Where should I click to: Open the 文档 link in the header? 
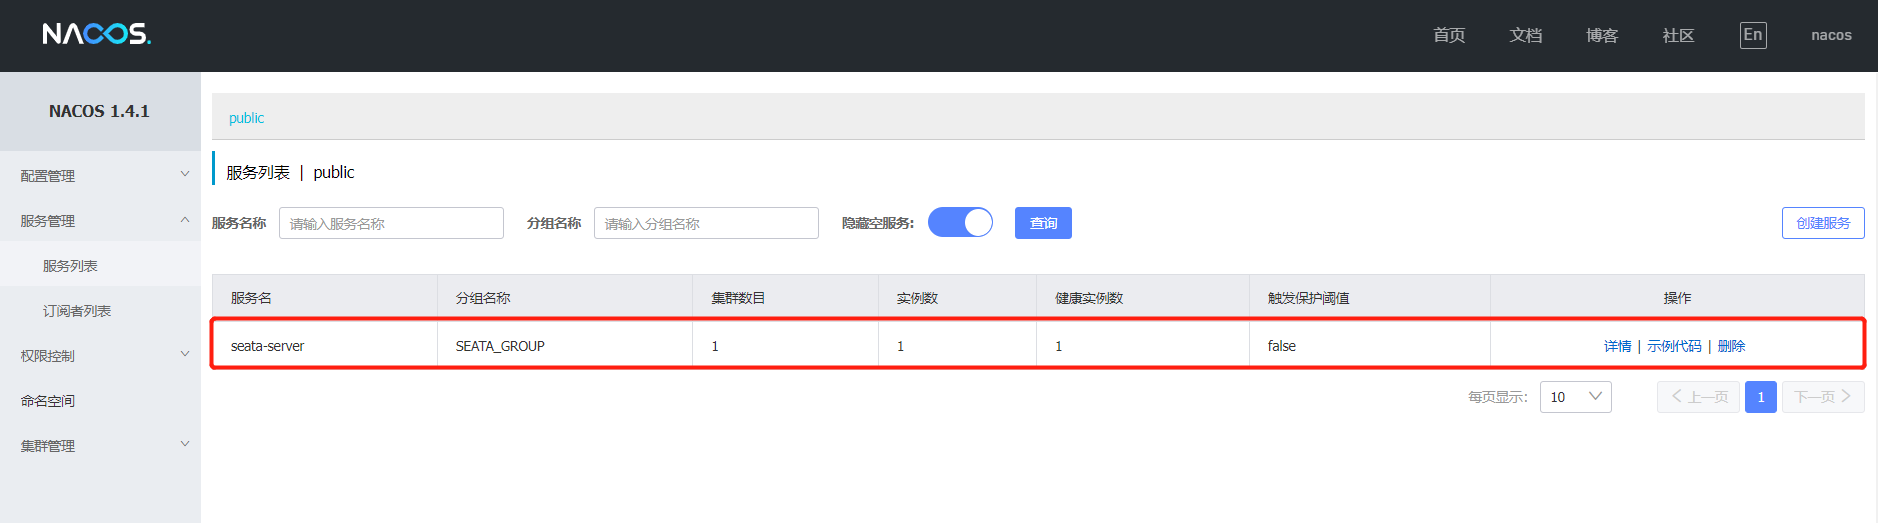pyautogui.click(x=1525, y=35)
